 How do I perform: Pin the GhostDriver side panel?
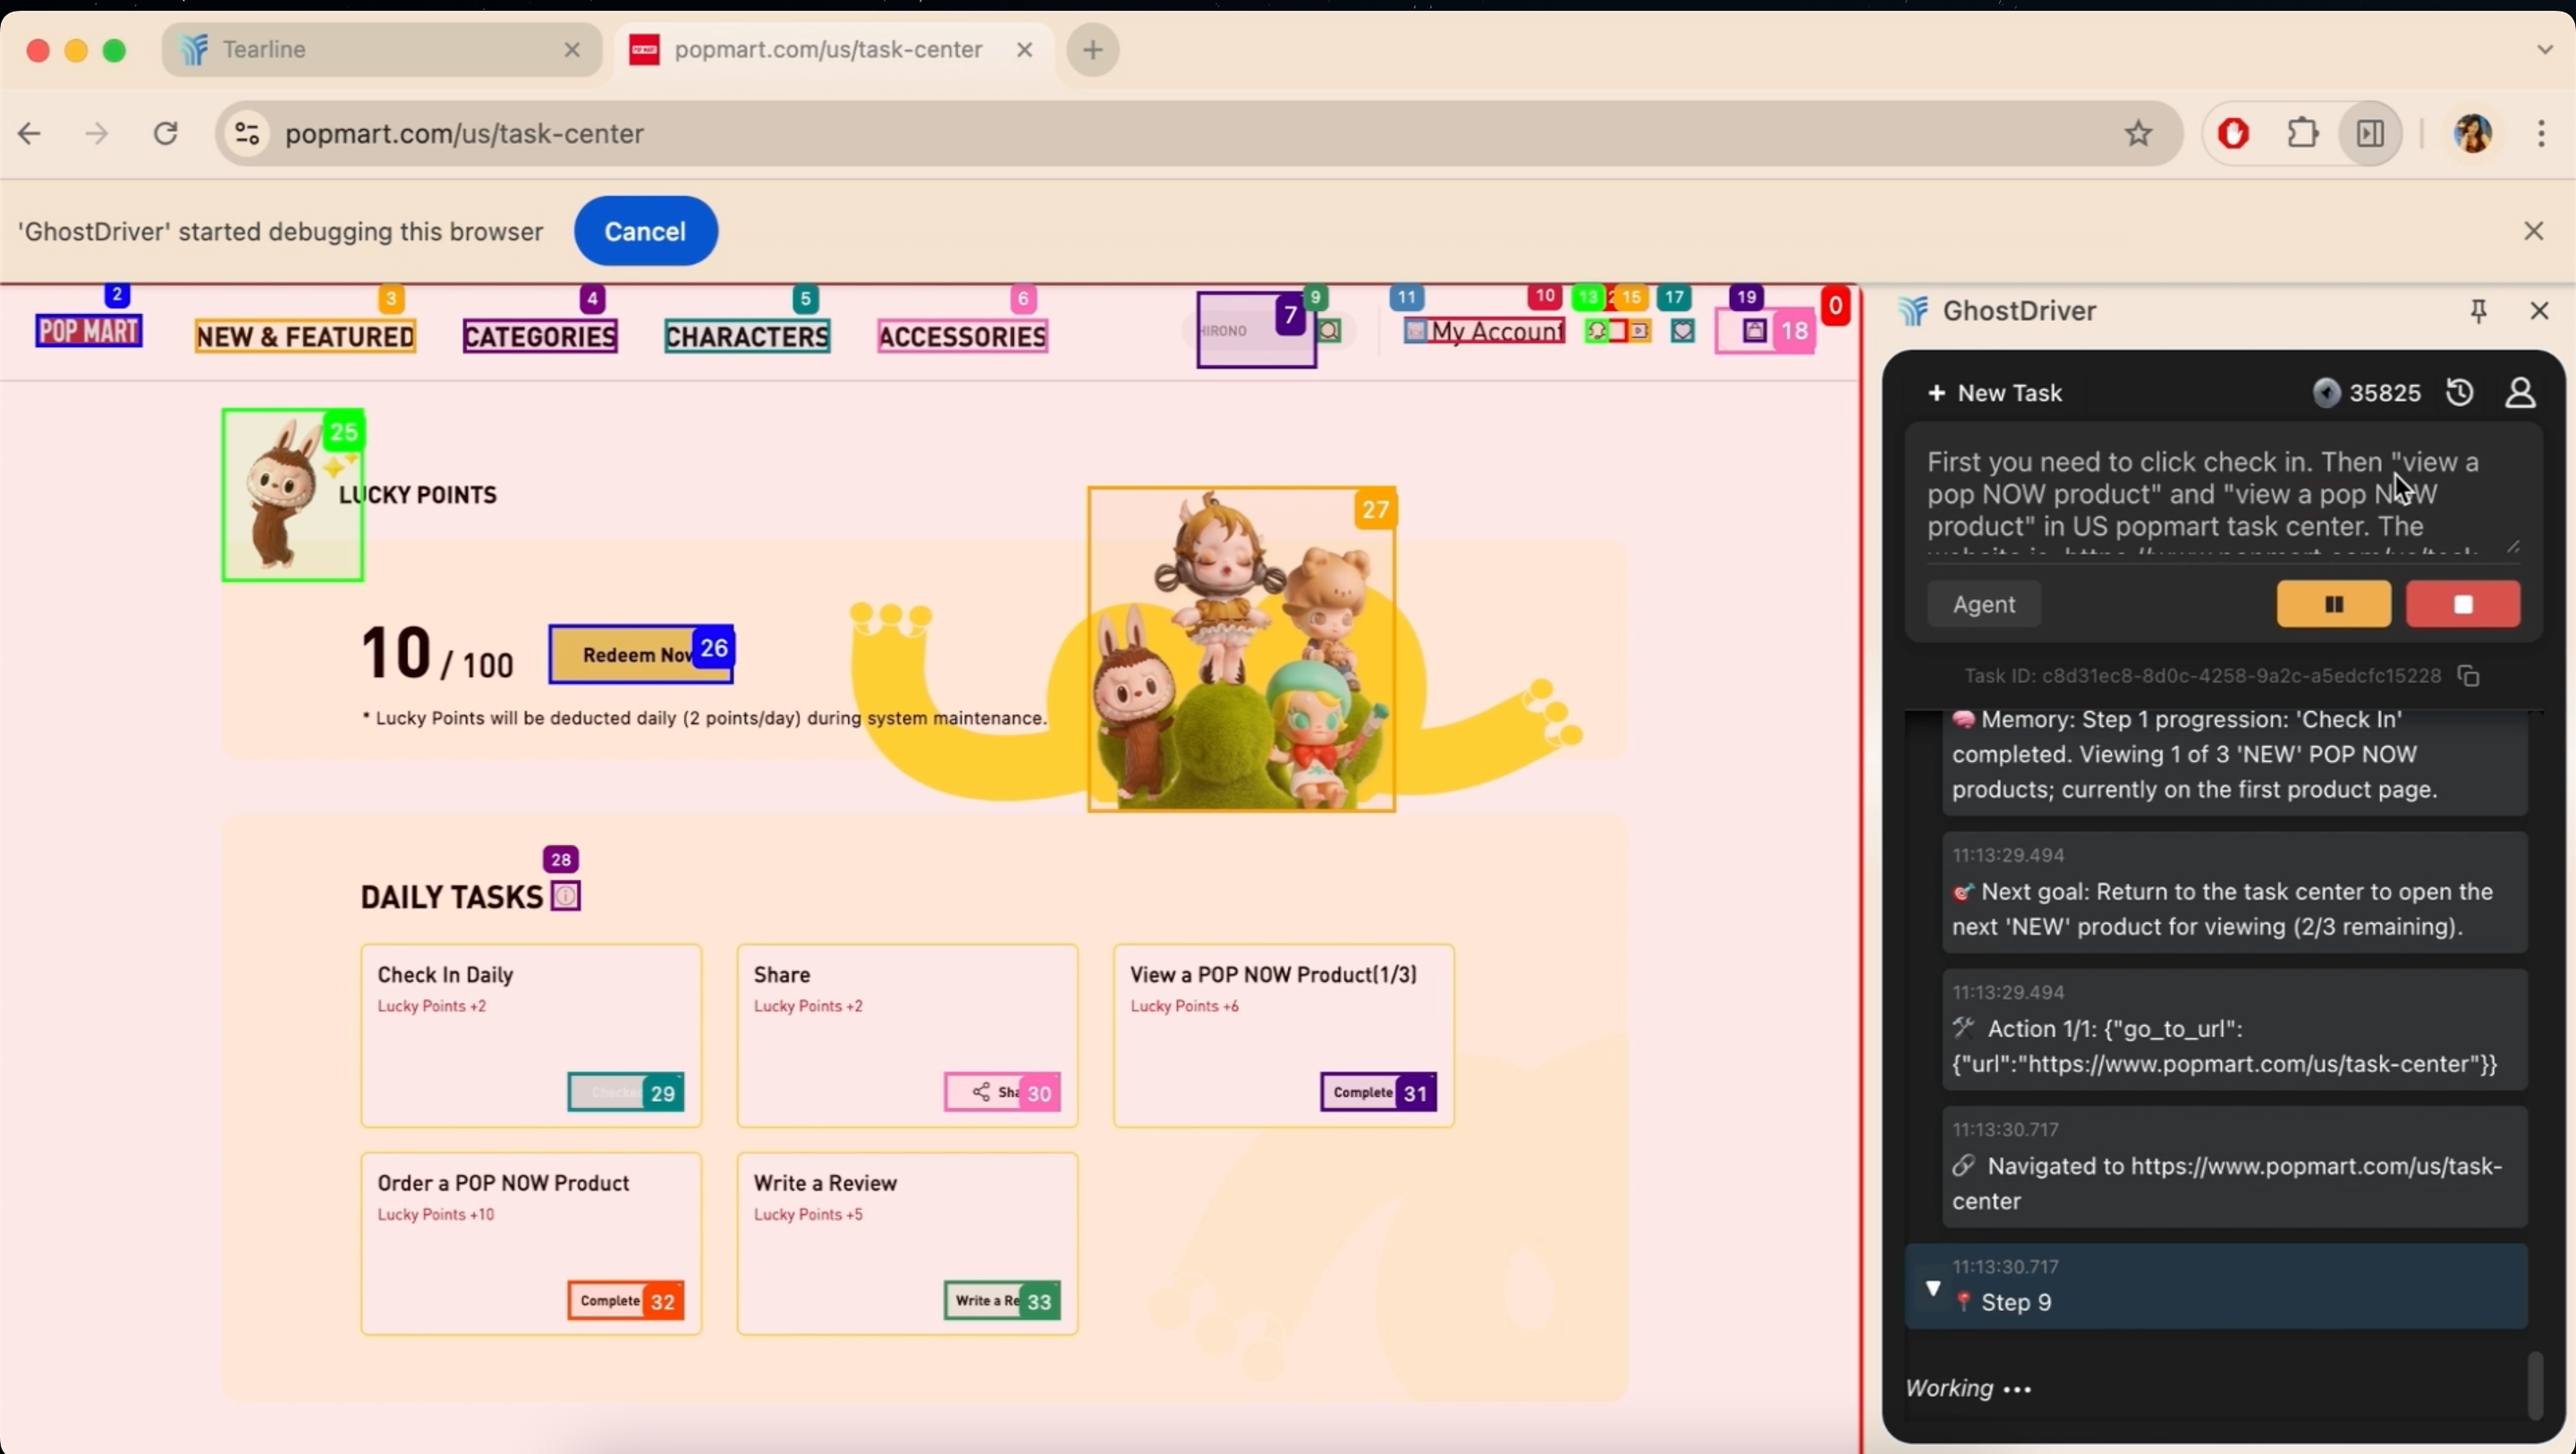2478,311
